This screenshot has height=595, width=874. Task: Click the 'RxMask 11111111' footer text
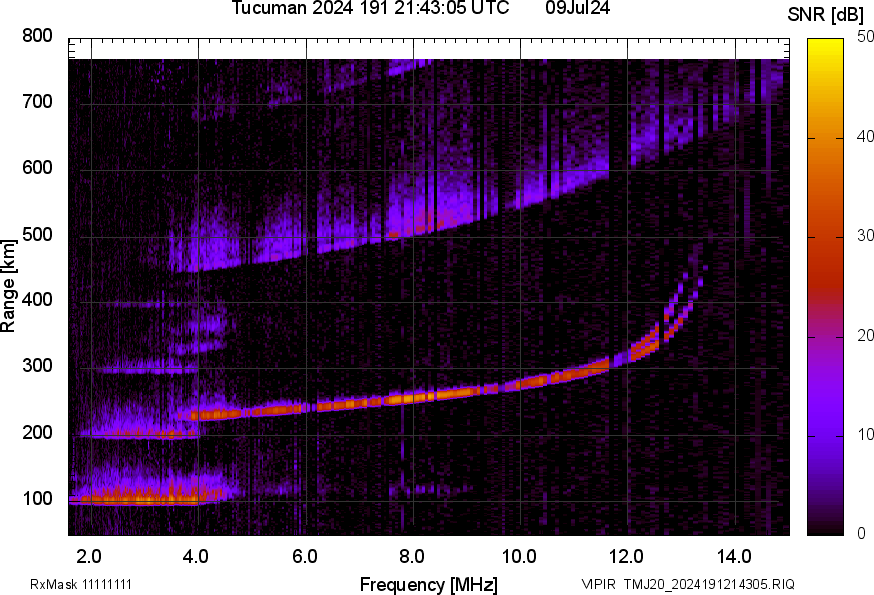(81, 585)
